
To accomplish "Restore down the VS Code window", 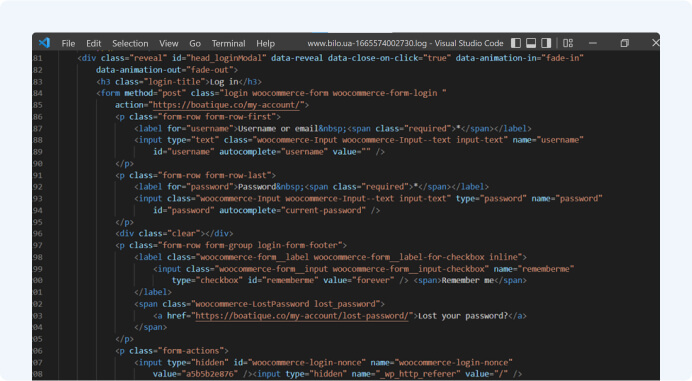I will [624, 43].
